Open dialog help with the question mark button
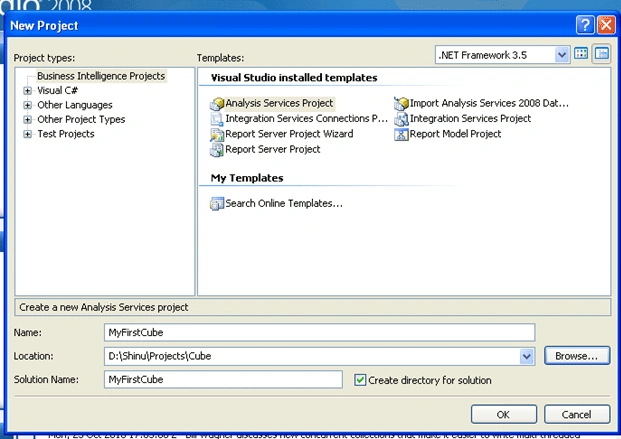The width and height of the screenshot is (621, 439). click(x=585, y=25)
